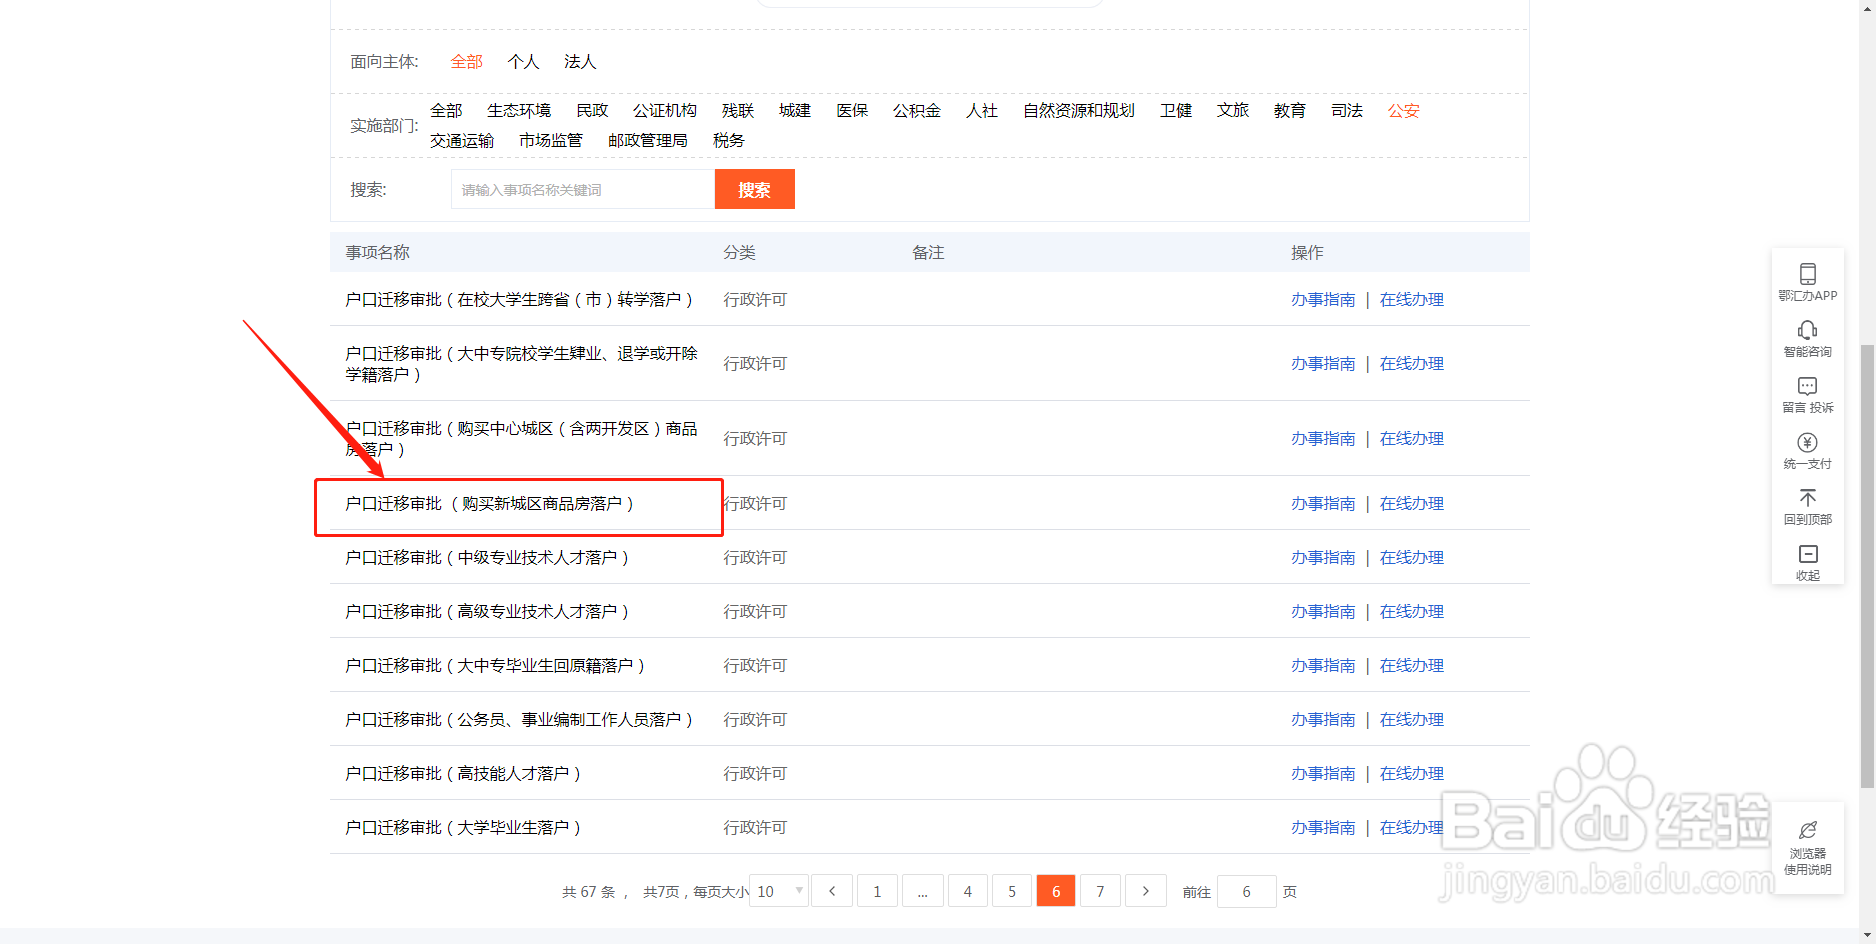Screen dimensions: 1876x944
Task: Click the 统一支付 payment icon
Action: [x=1807, y=450]
